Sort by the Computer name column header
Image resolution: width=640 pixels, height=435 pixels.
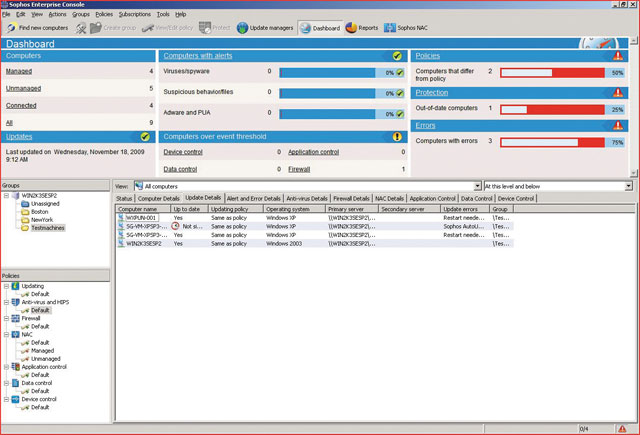click(x=142, y=209)
